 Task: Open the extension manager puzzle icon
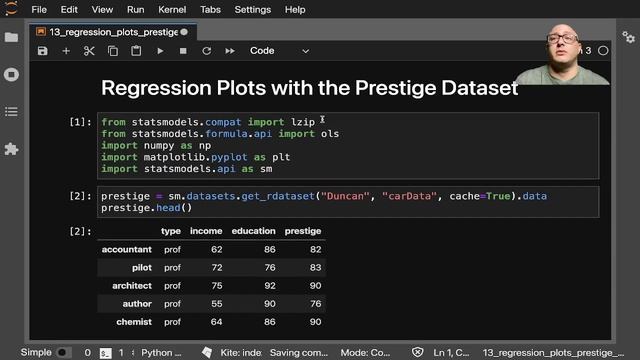click(11, 149)
